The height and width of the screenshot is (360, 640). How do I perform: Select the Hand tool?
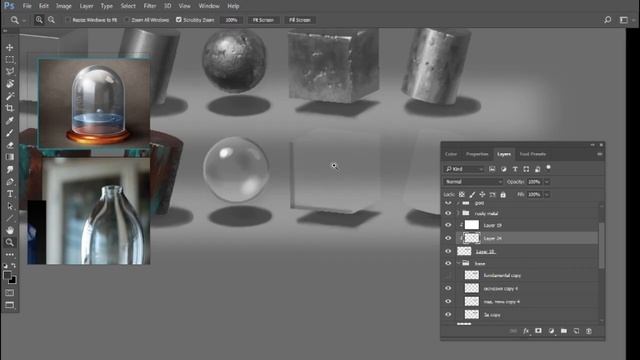pos(10,230)
